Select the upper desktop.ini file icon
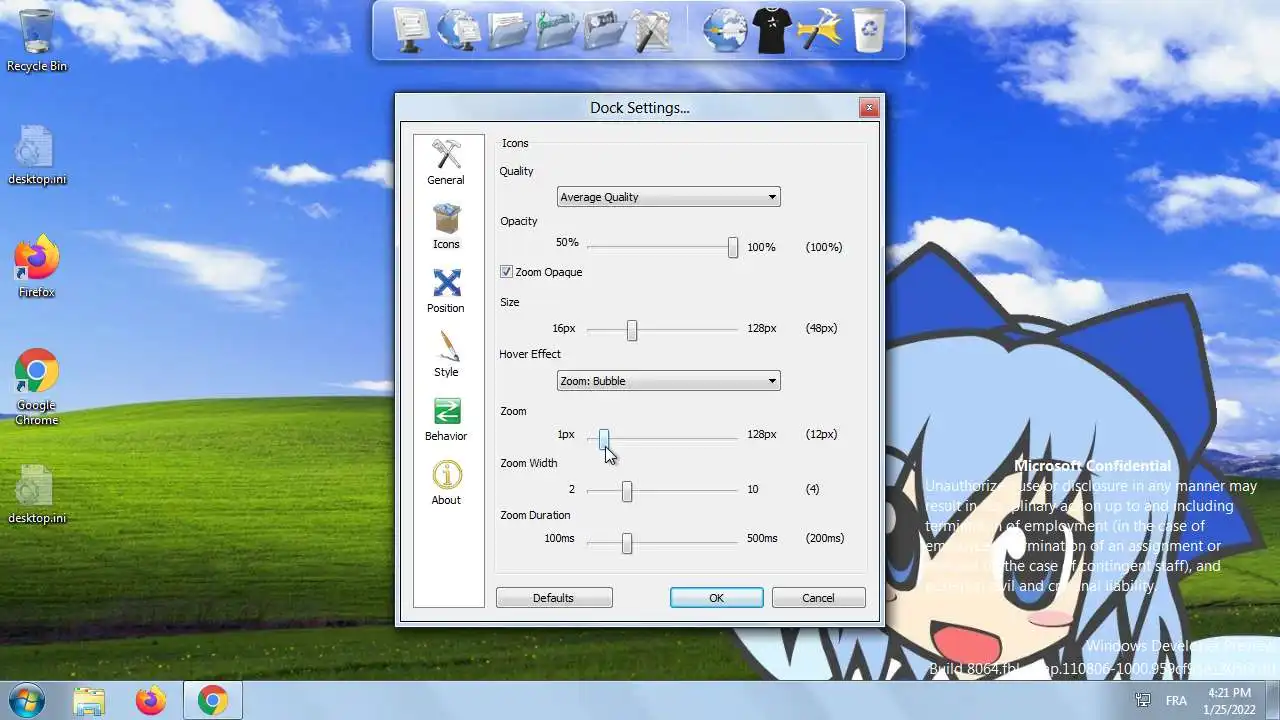The height and width of the screenshot is (720, 1280). (x=37, y=155)
